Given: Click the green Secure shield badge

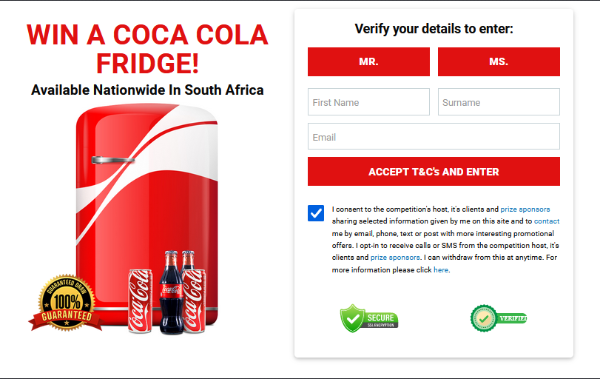Looking at the screenshot, I should click(369, 318).
